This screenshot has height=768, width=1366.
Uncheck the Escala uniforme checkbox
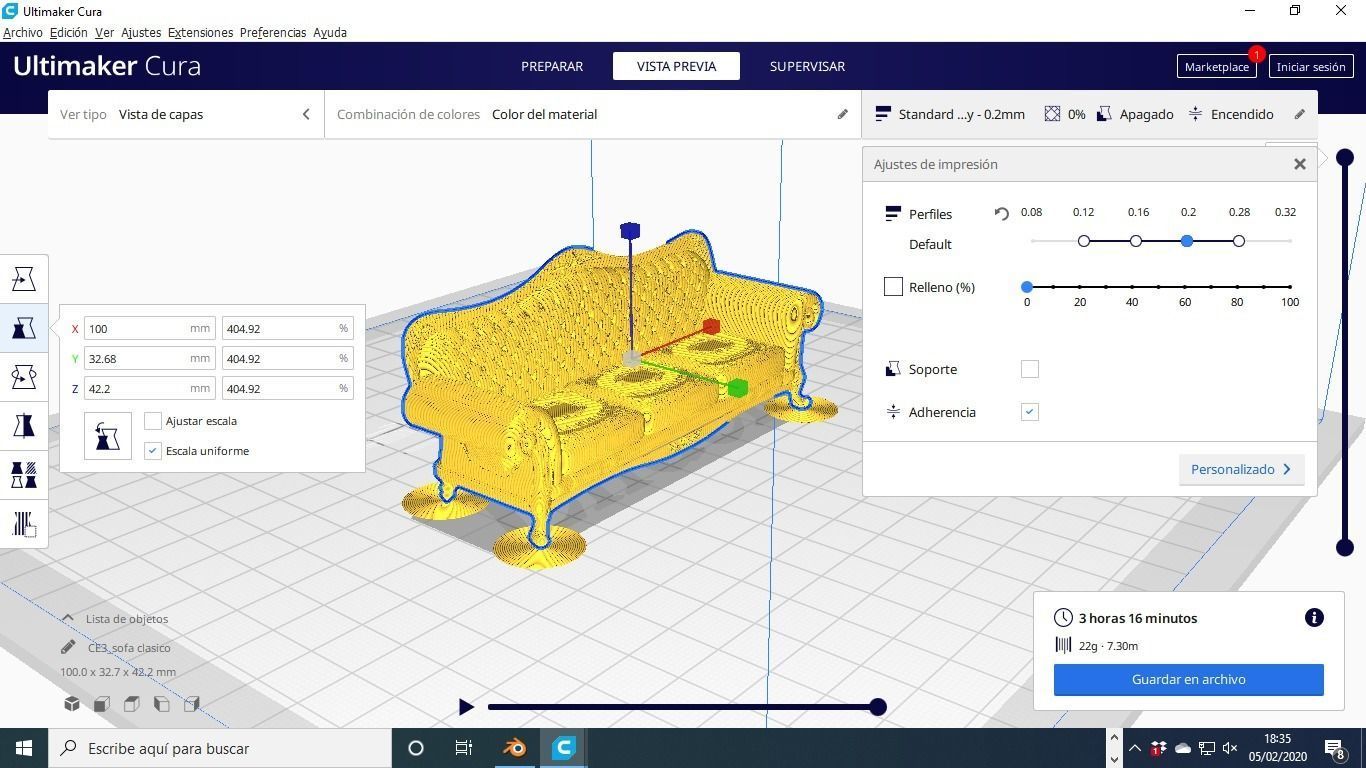point(153,451)
